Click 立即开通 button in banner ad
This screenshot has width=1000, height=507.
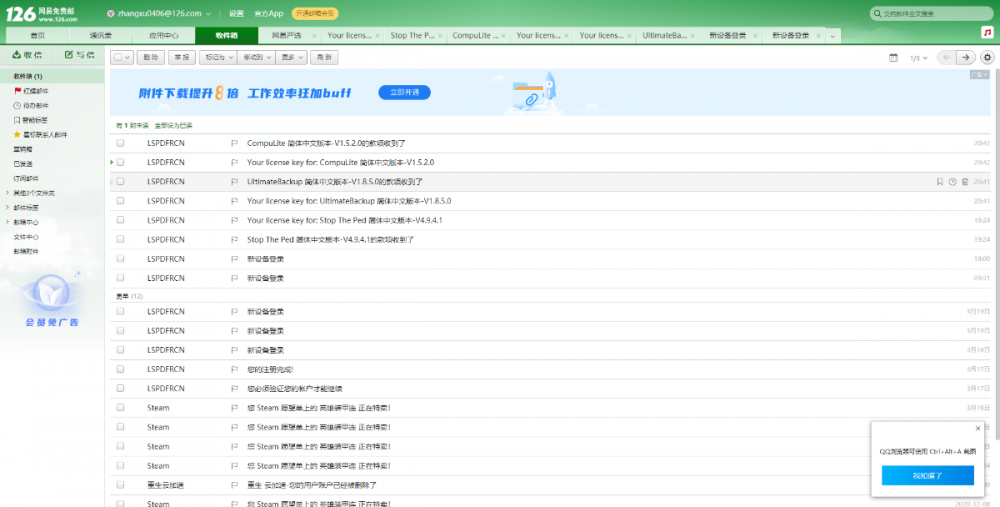(x=404, y=92)
